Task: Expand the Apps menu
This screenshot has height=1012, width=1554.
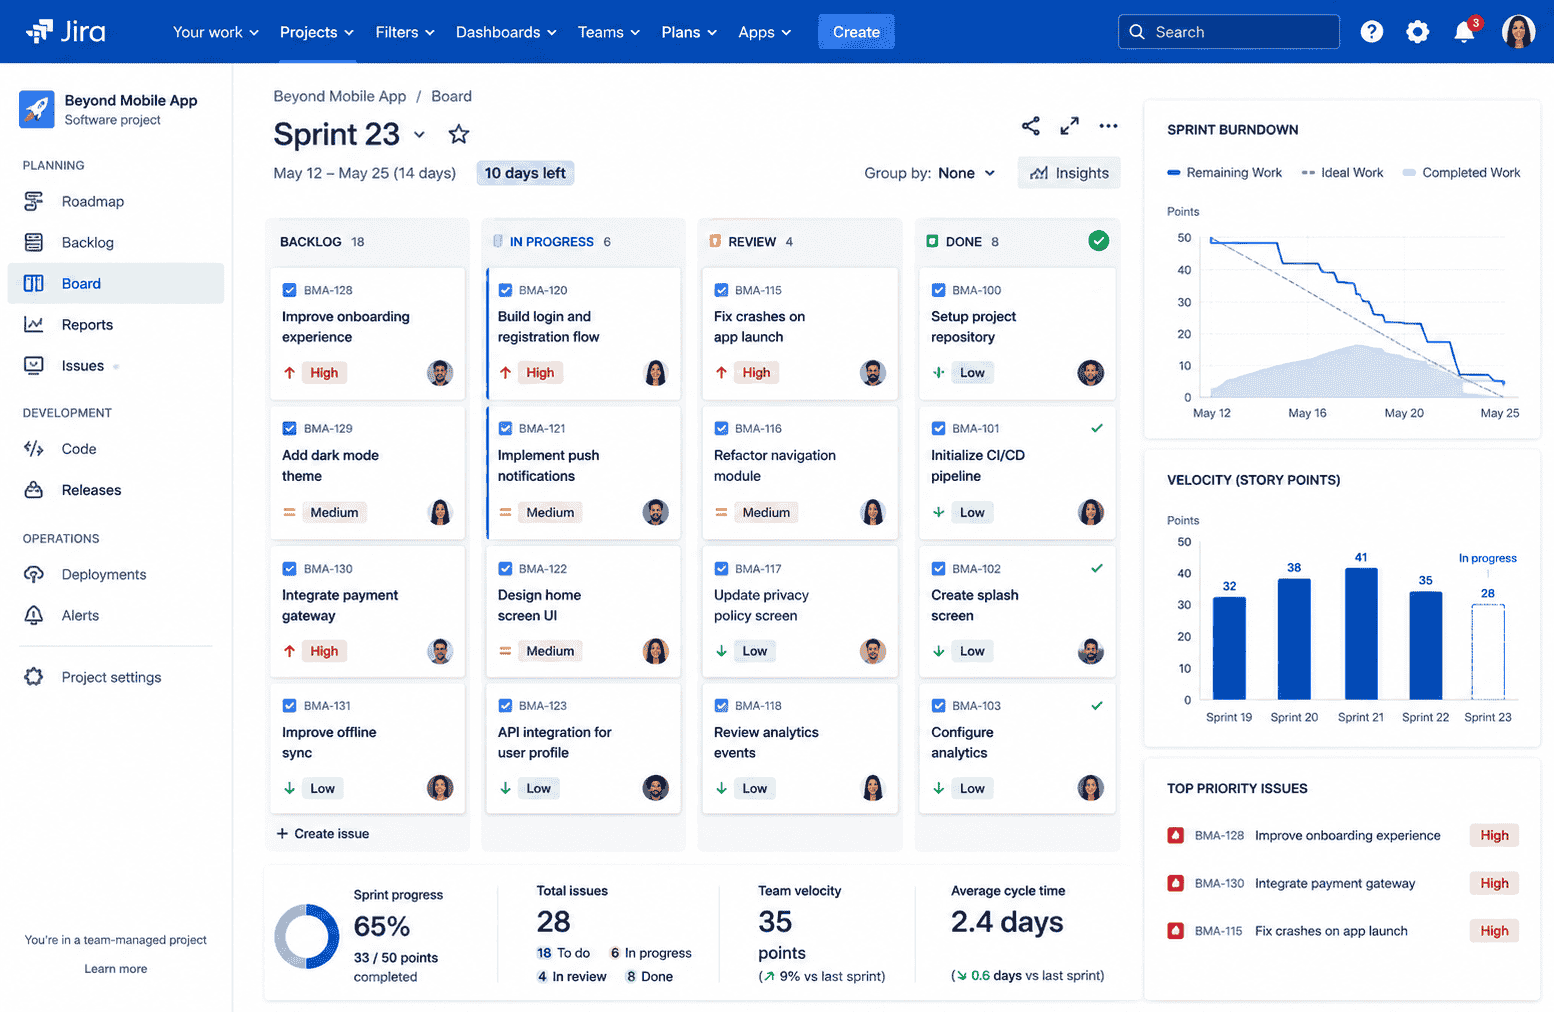Action: [765, 32]
